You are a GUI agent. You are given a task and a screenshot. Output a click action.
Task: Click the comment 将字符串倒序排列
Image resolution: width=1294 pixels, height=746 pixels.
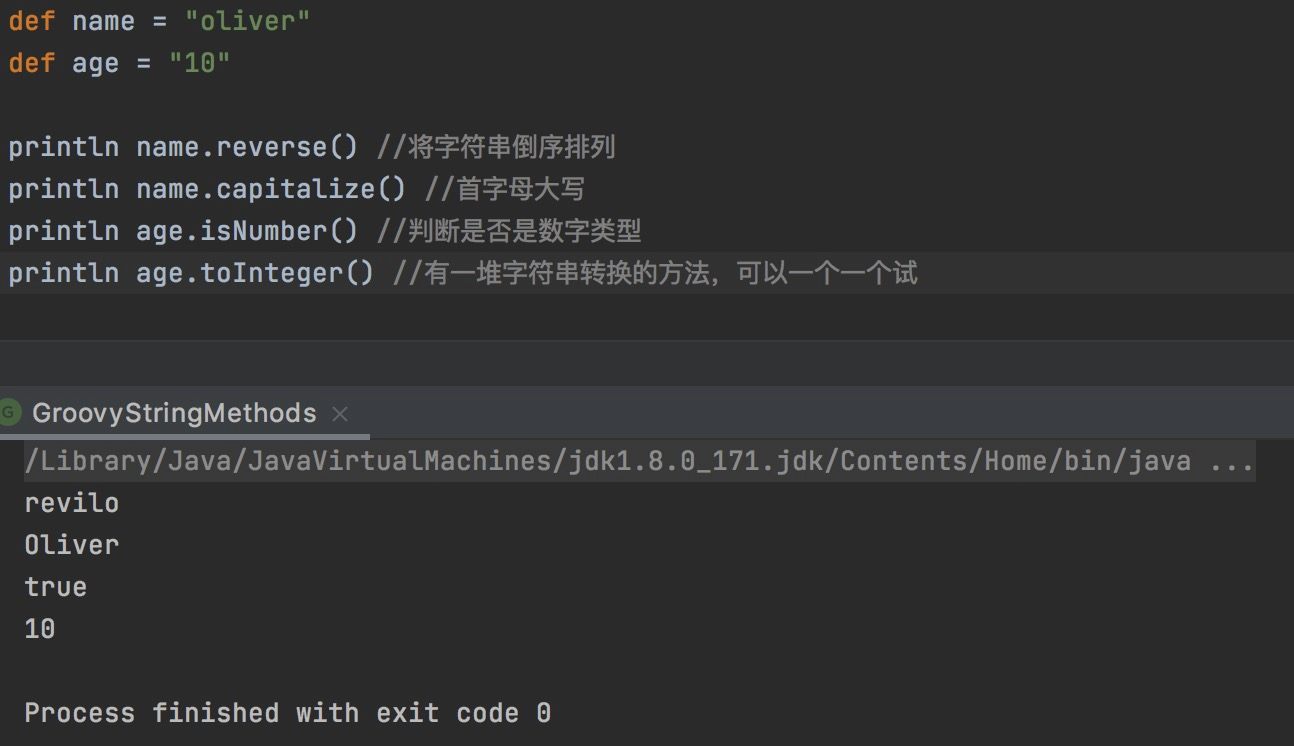(x=510, y=146)
